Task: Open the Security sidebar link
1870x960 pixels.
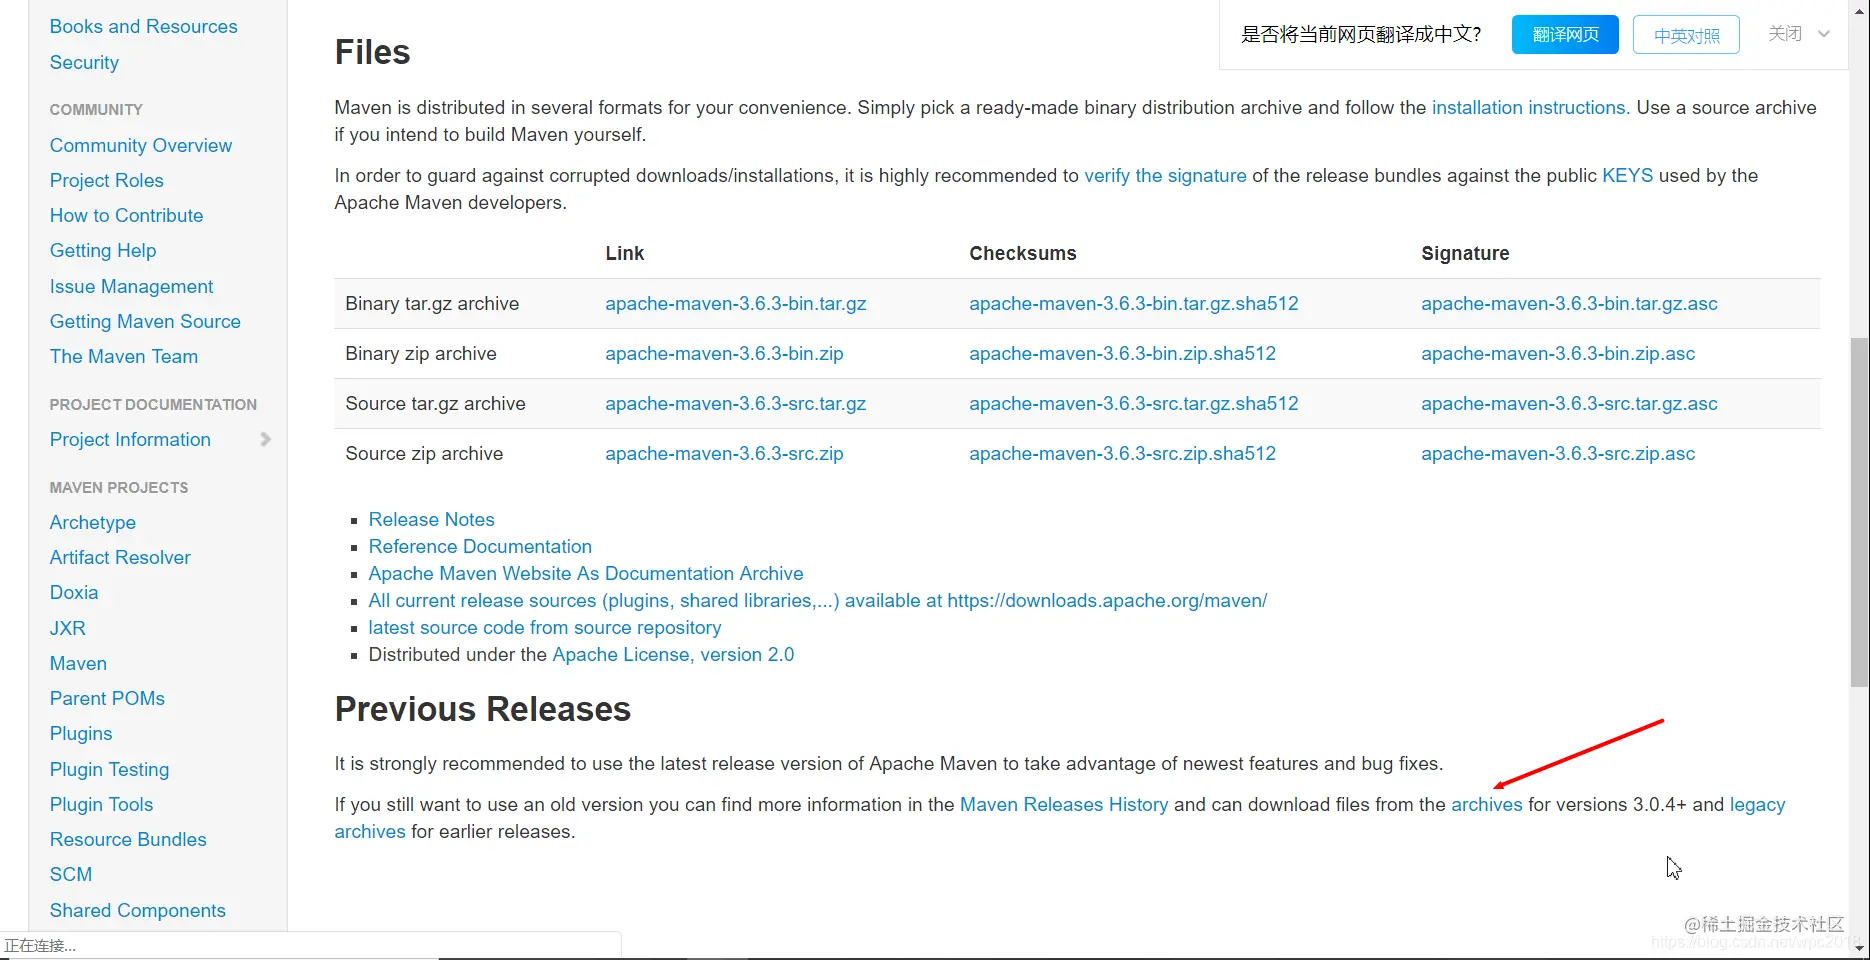Action: pos(84,62)
